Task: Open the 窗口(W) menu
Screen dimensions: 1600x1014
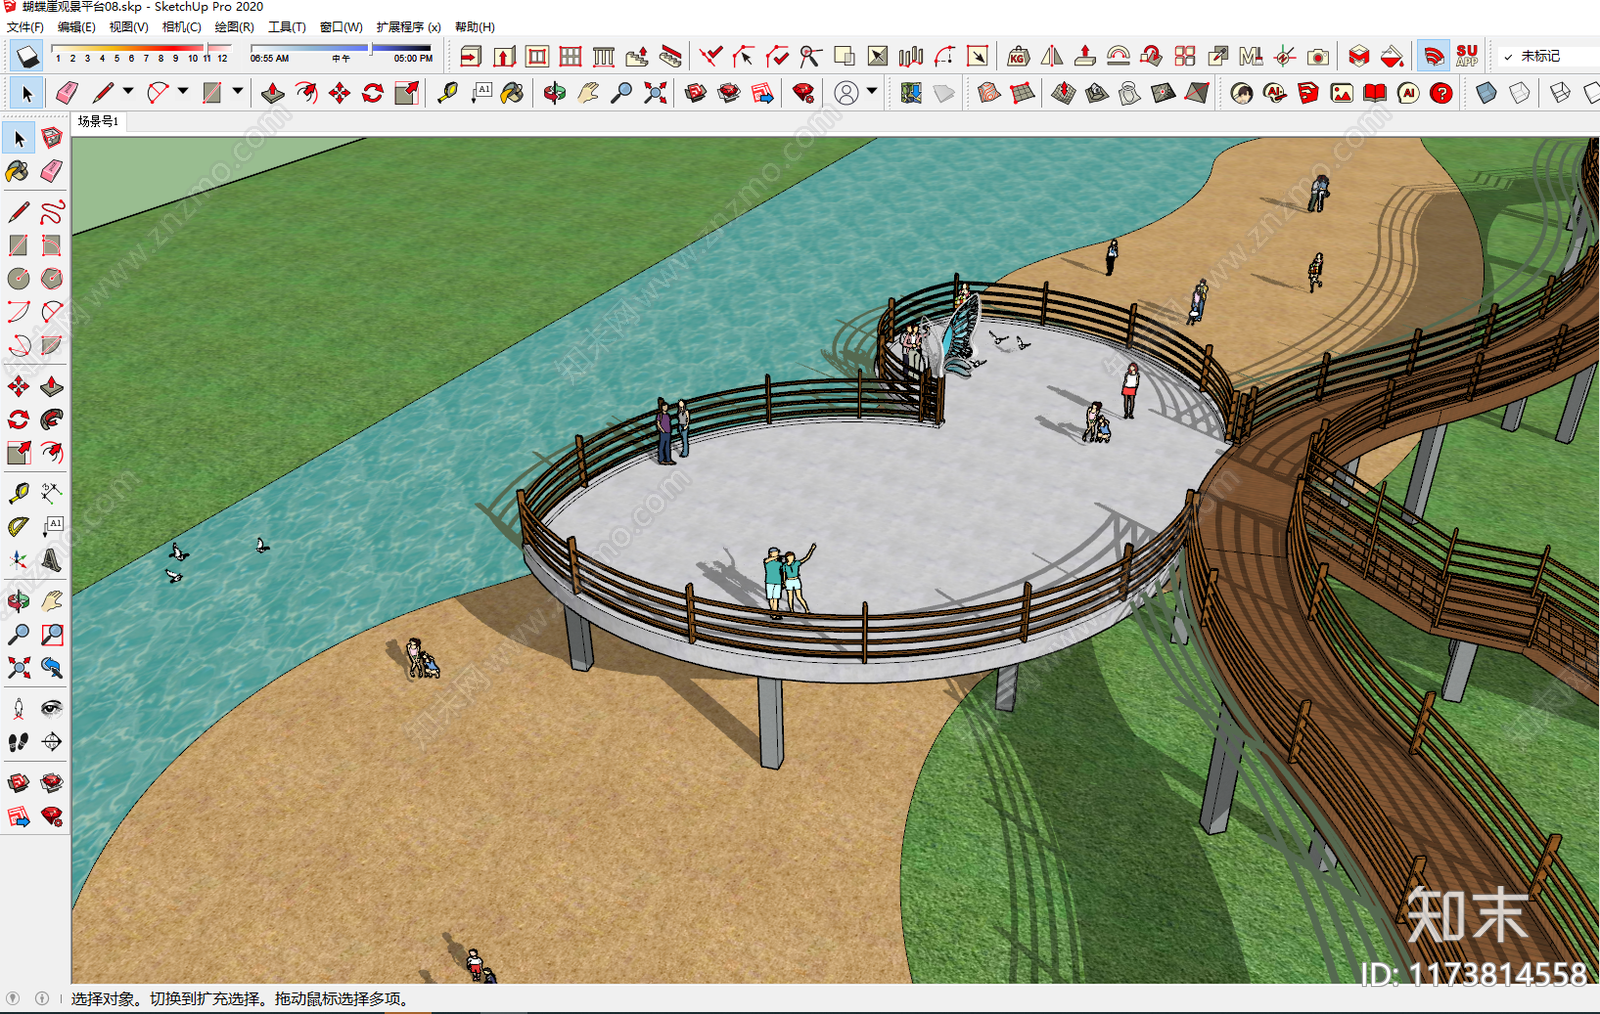Action: (x=341, y=27)
